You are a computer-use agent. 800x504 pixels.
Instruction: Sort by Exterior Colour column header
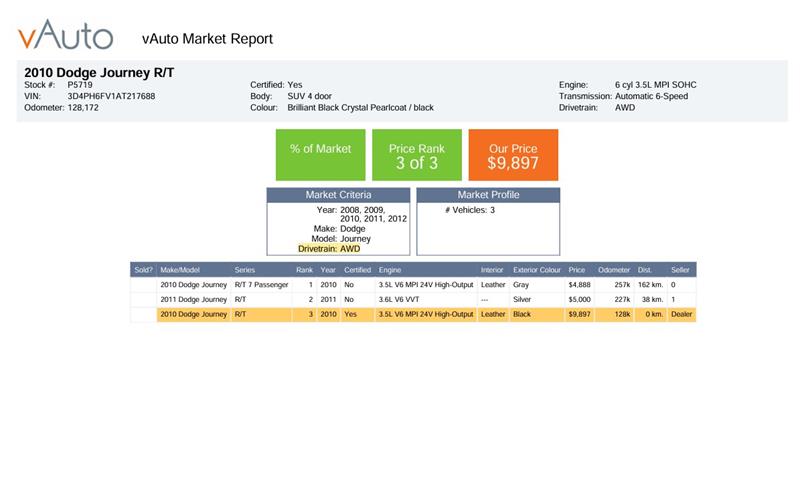pyautogui.click(x=537, y=270)
